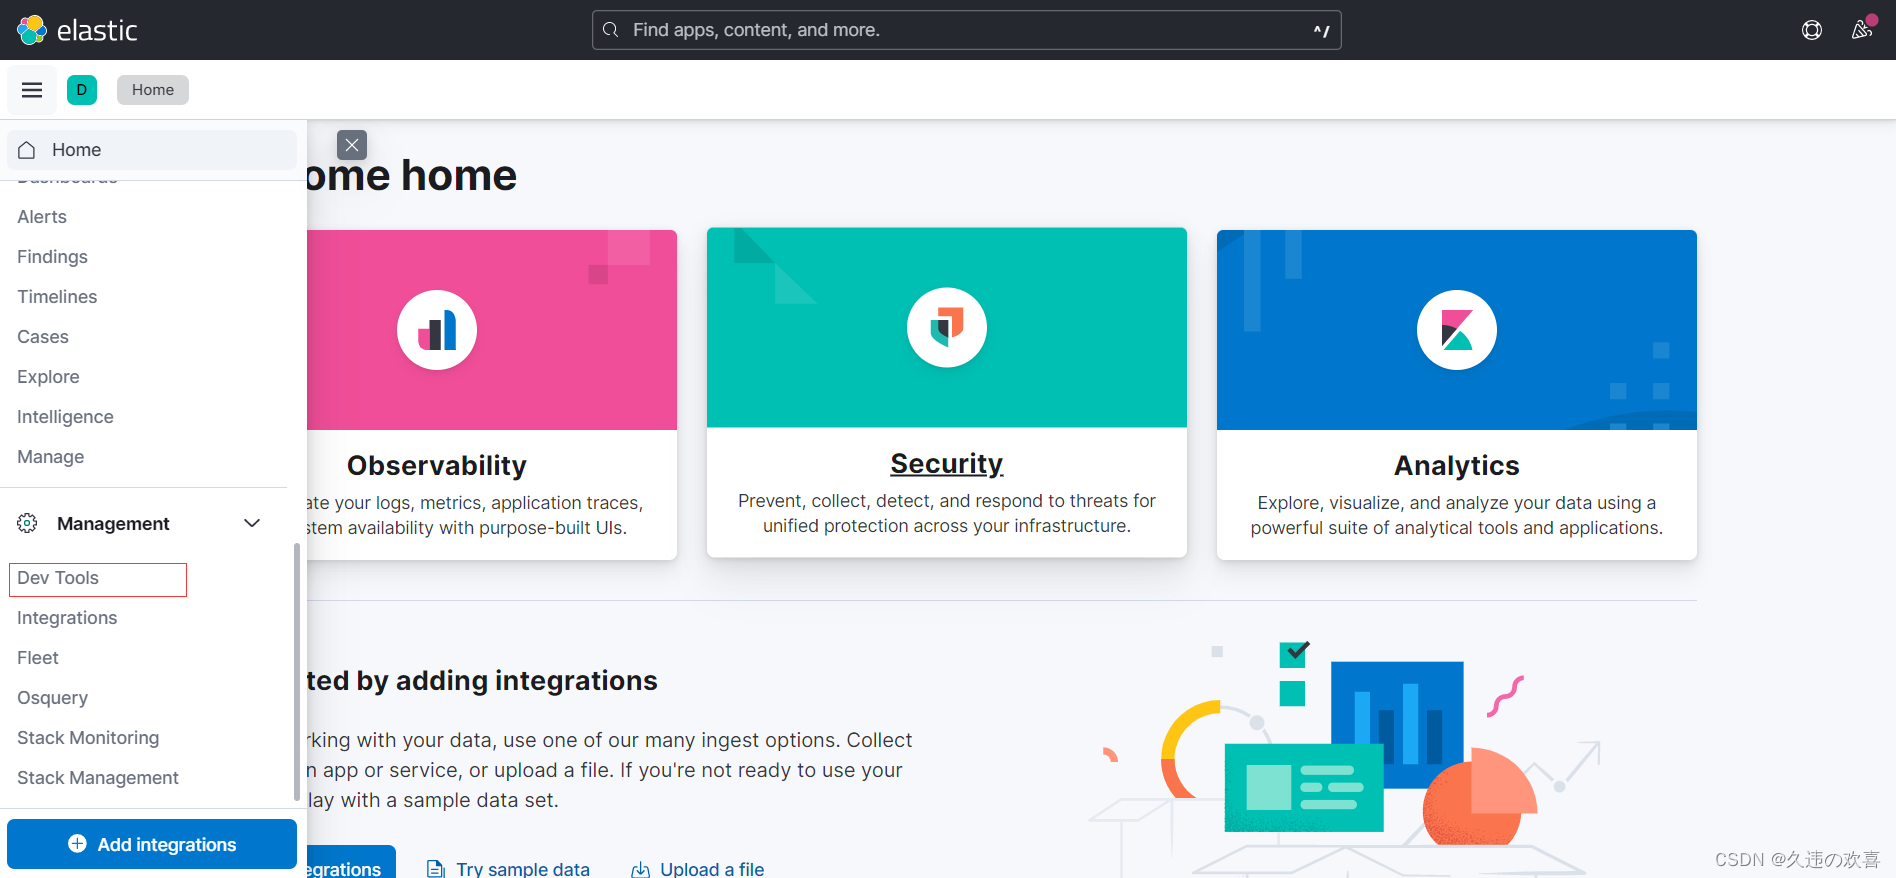Close the side navigation with X button
The width and height of the screenshot is (1896, 878).
tap(352, 145)
